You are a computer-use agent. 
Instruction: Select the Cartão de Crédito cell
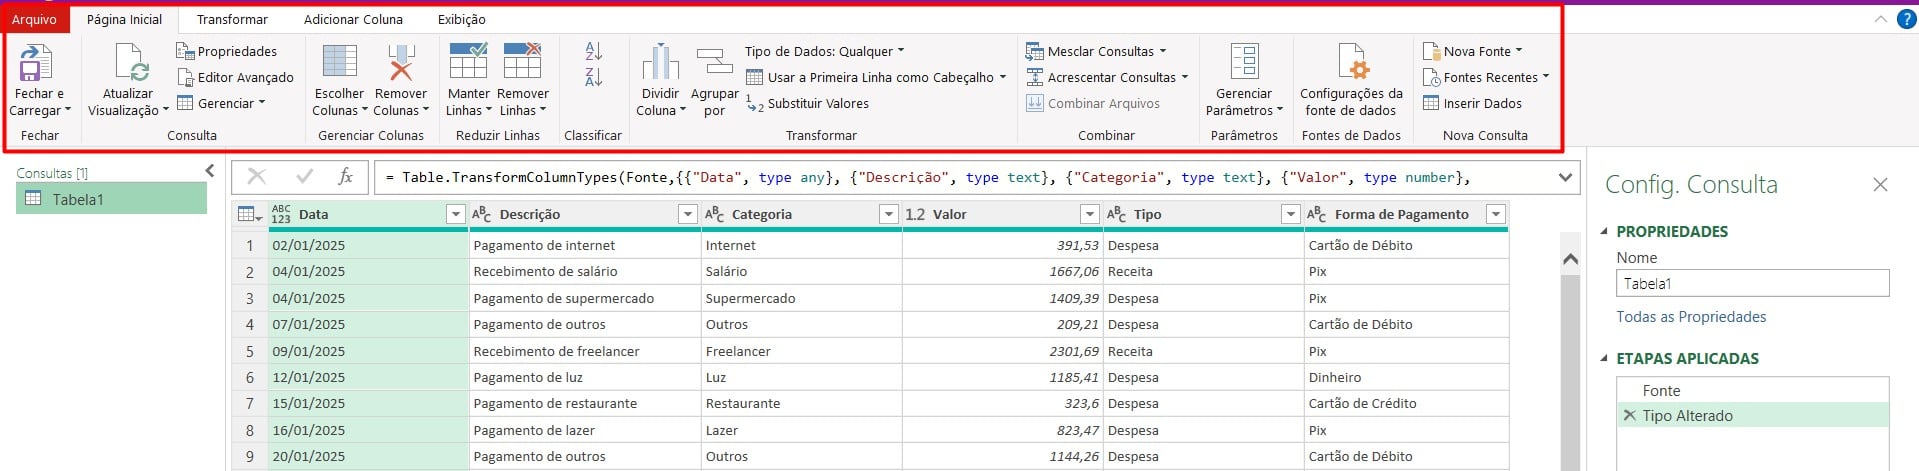click(1406, 403)
